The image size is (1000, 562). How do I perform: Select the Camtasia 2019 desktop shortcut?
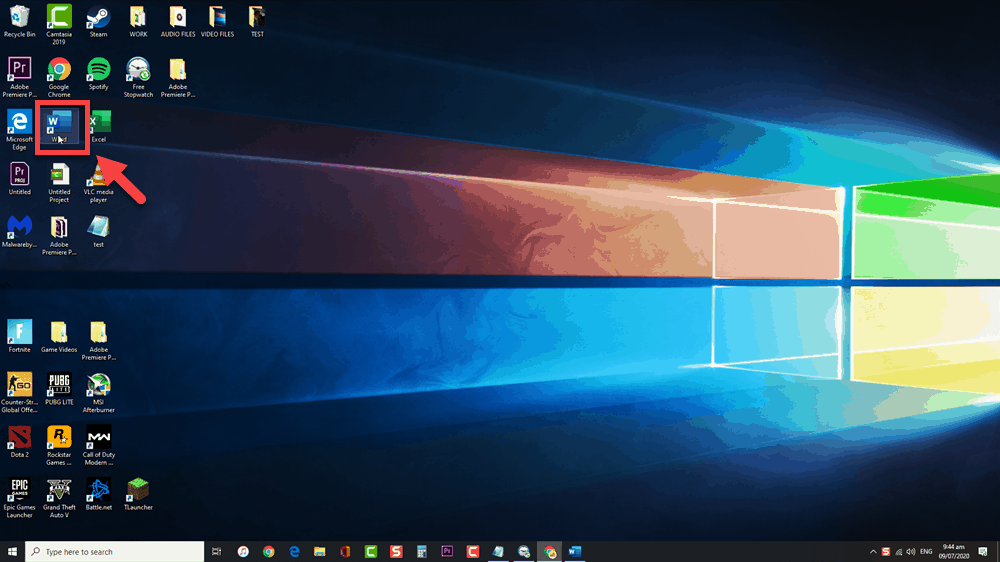click(59, 25)
